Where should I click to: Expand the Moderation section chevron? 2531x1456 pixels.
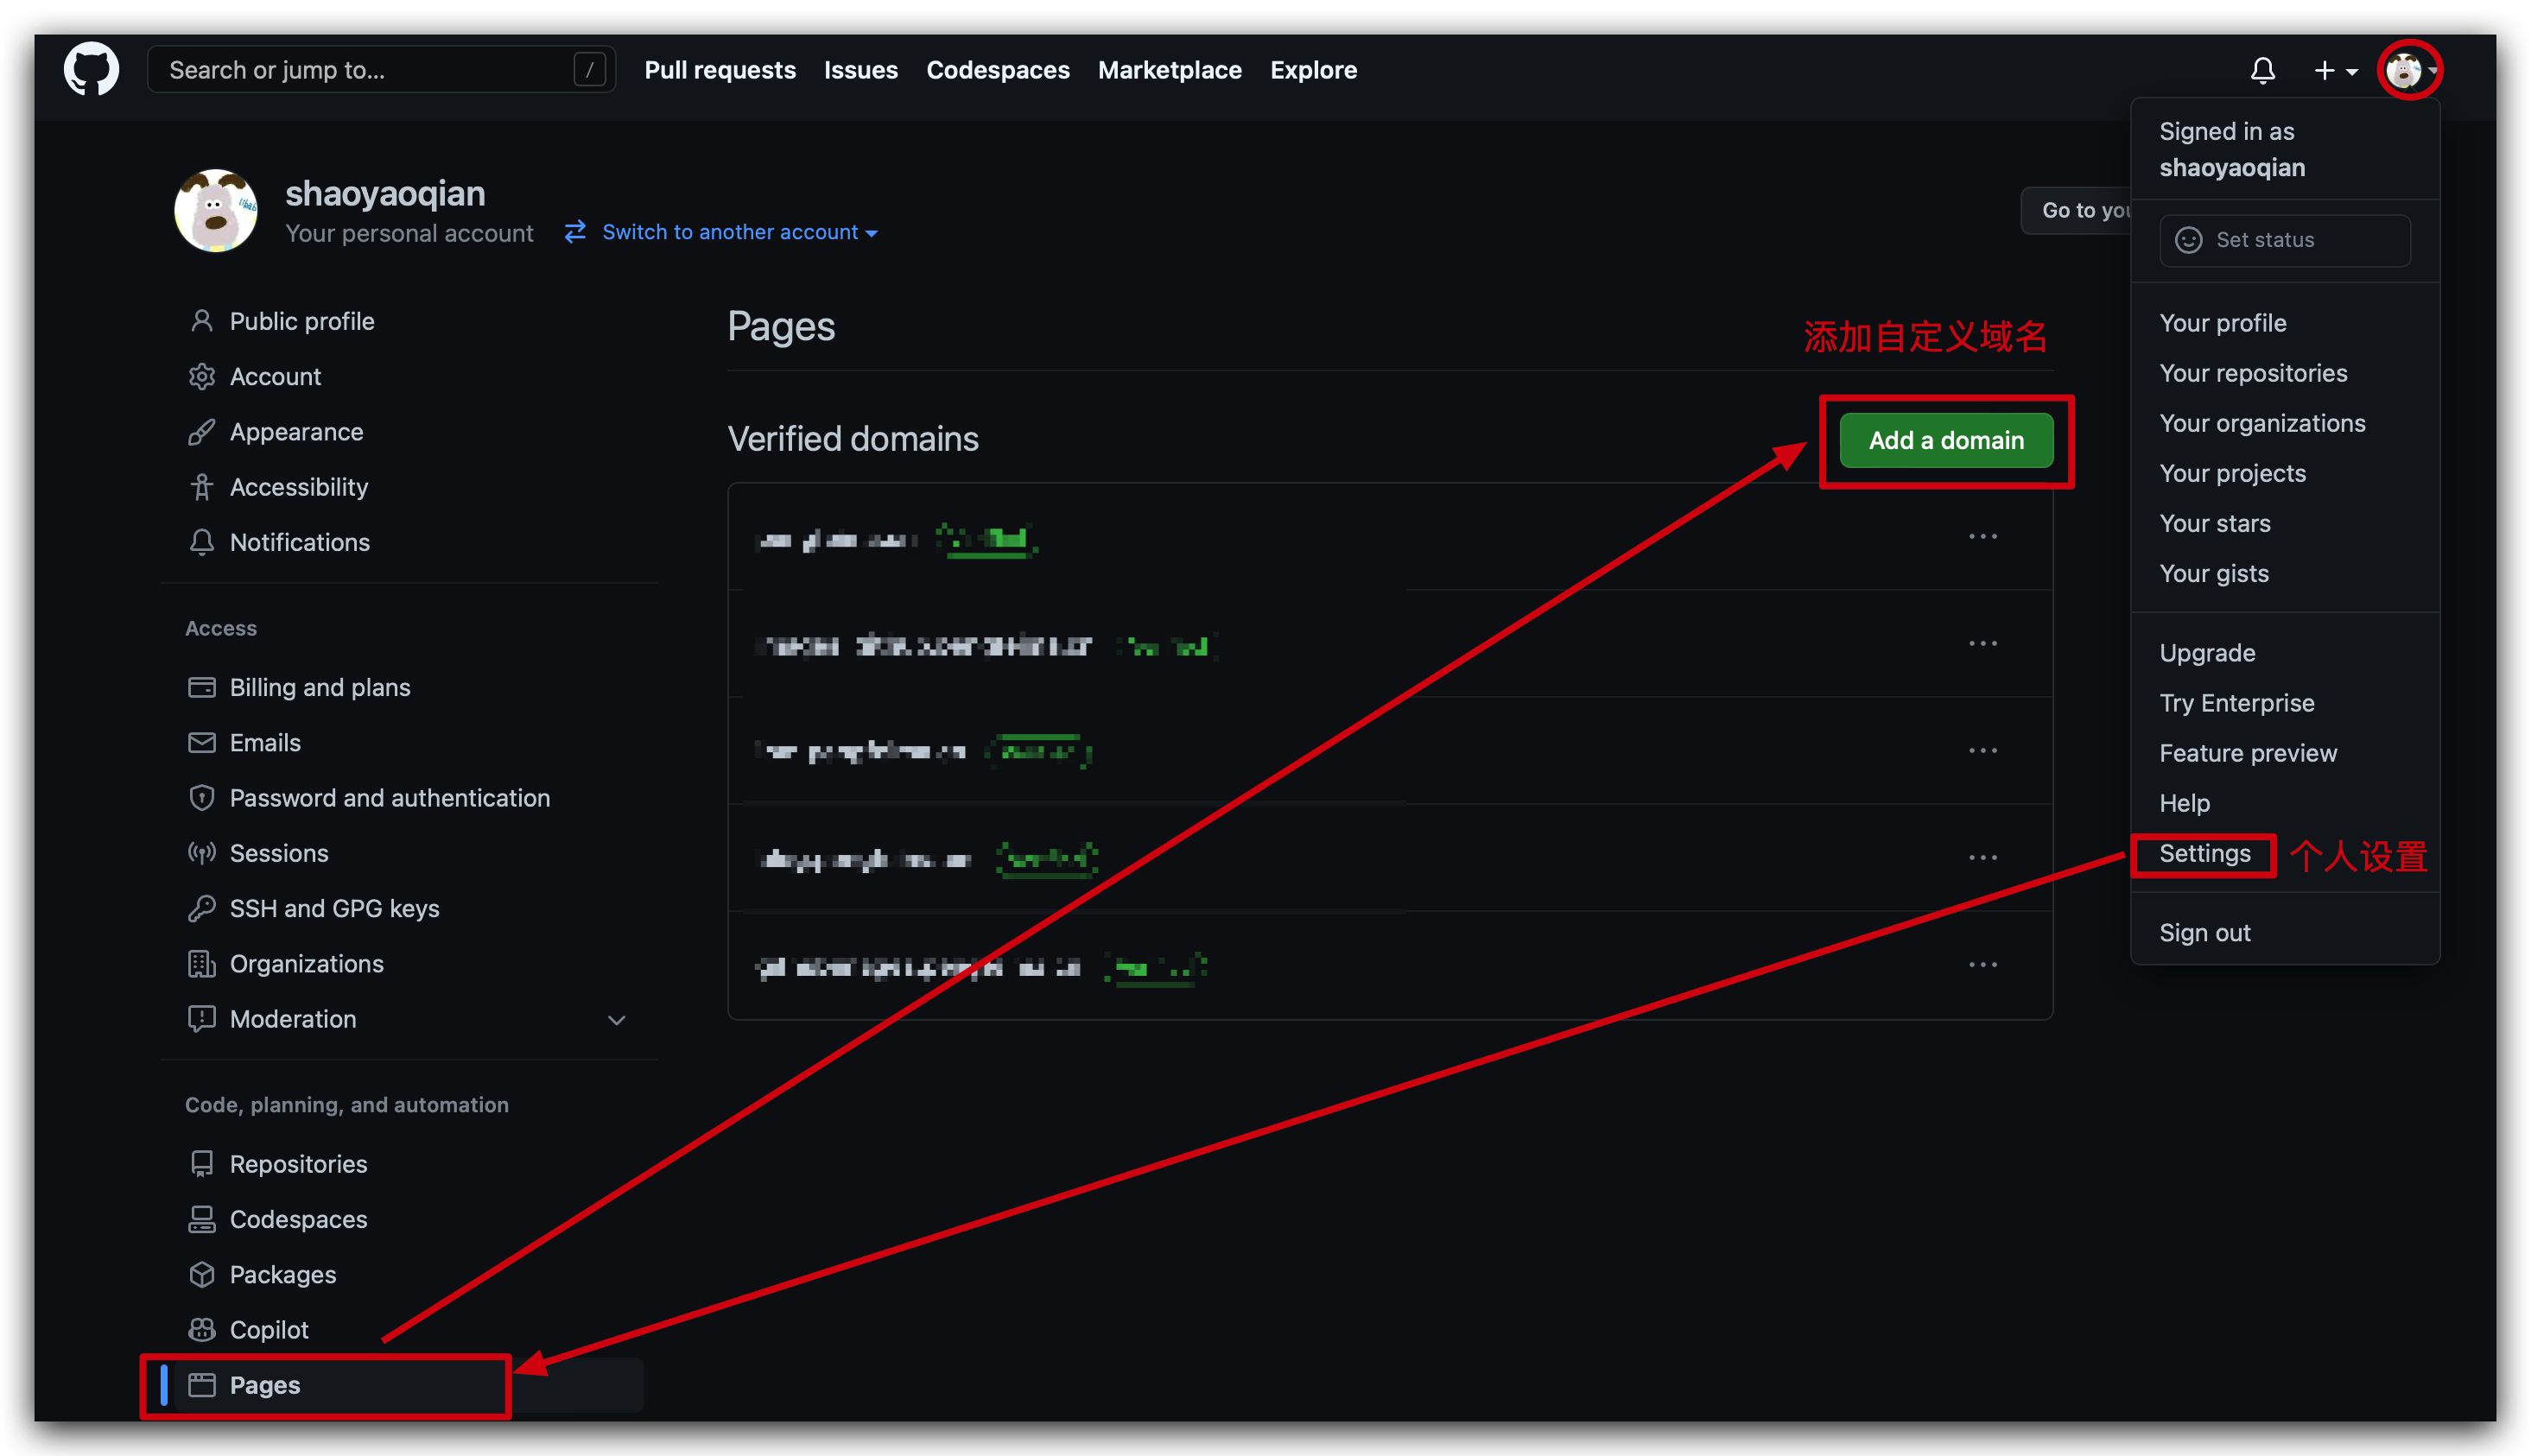coord(616,1020)
